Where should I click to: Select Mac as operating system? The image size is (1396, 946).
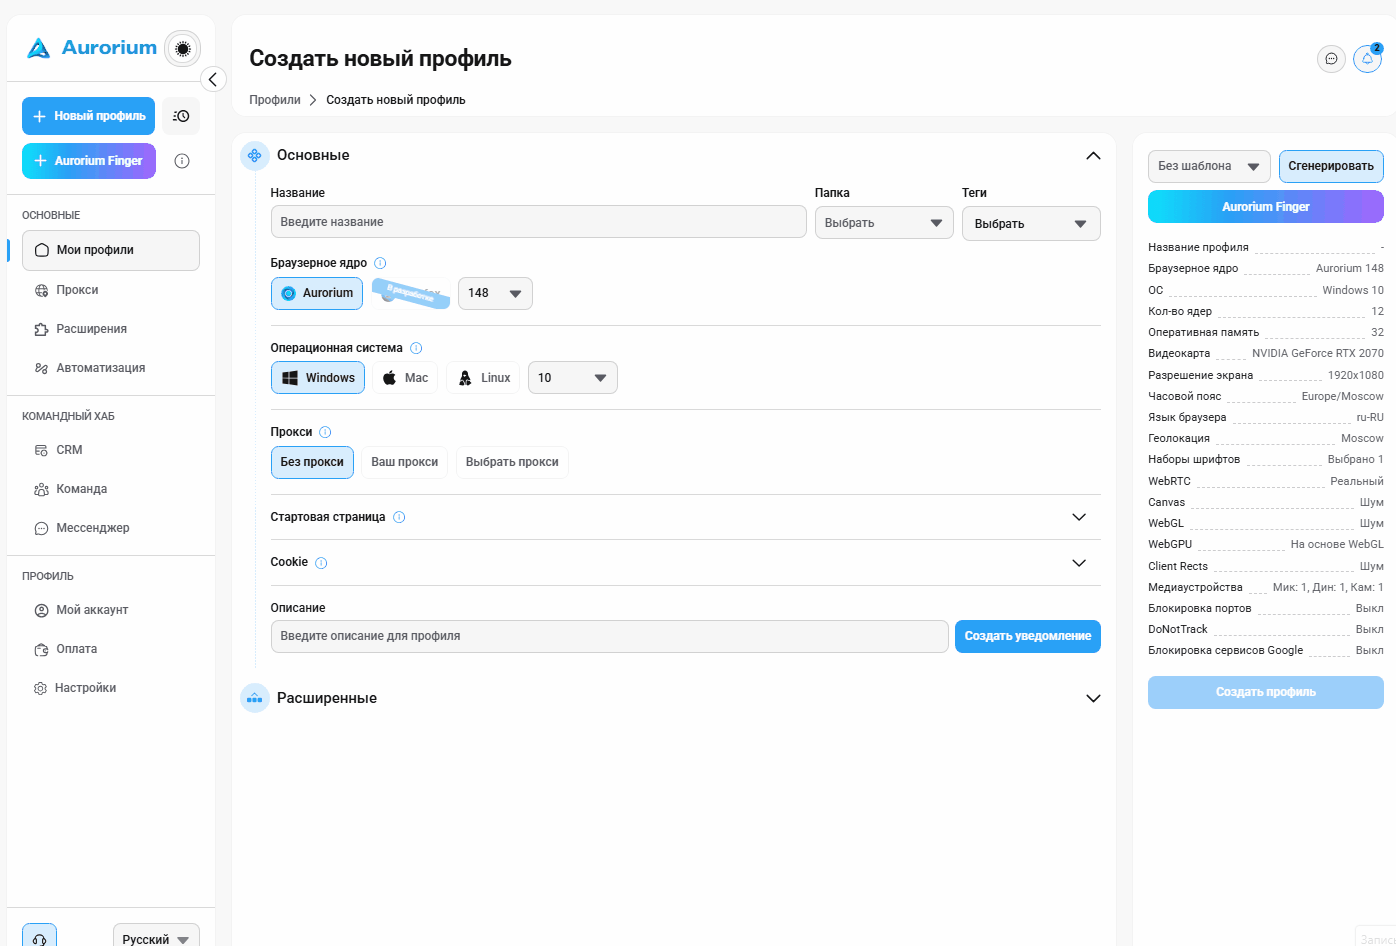point(405,378)
